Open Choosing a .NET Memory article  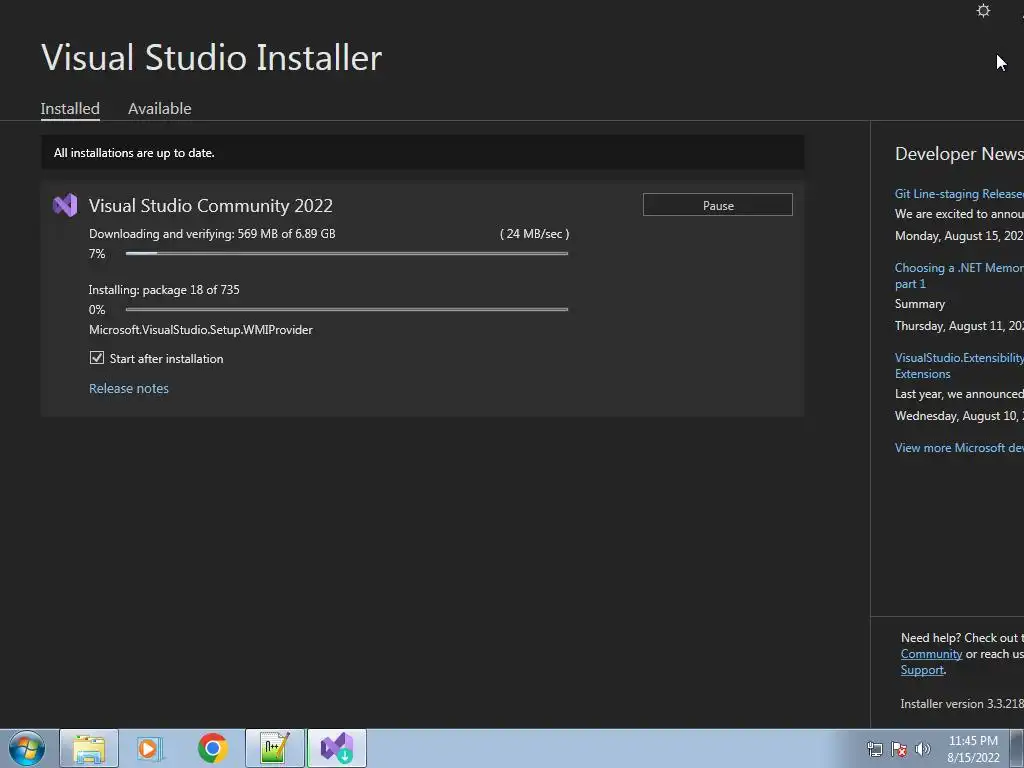(x=959, y=276)
